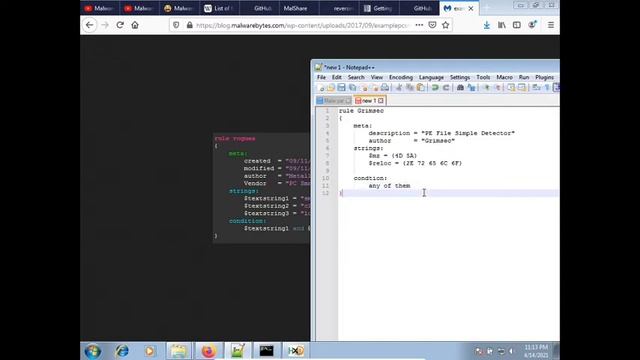Image resolution: width=640 pixels, height=360 pixels.
Task: Click the Firefox Back arrow button
Action: [89, 25]
